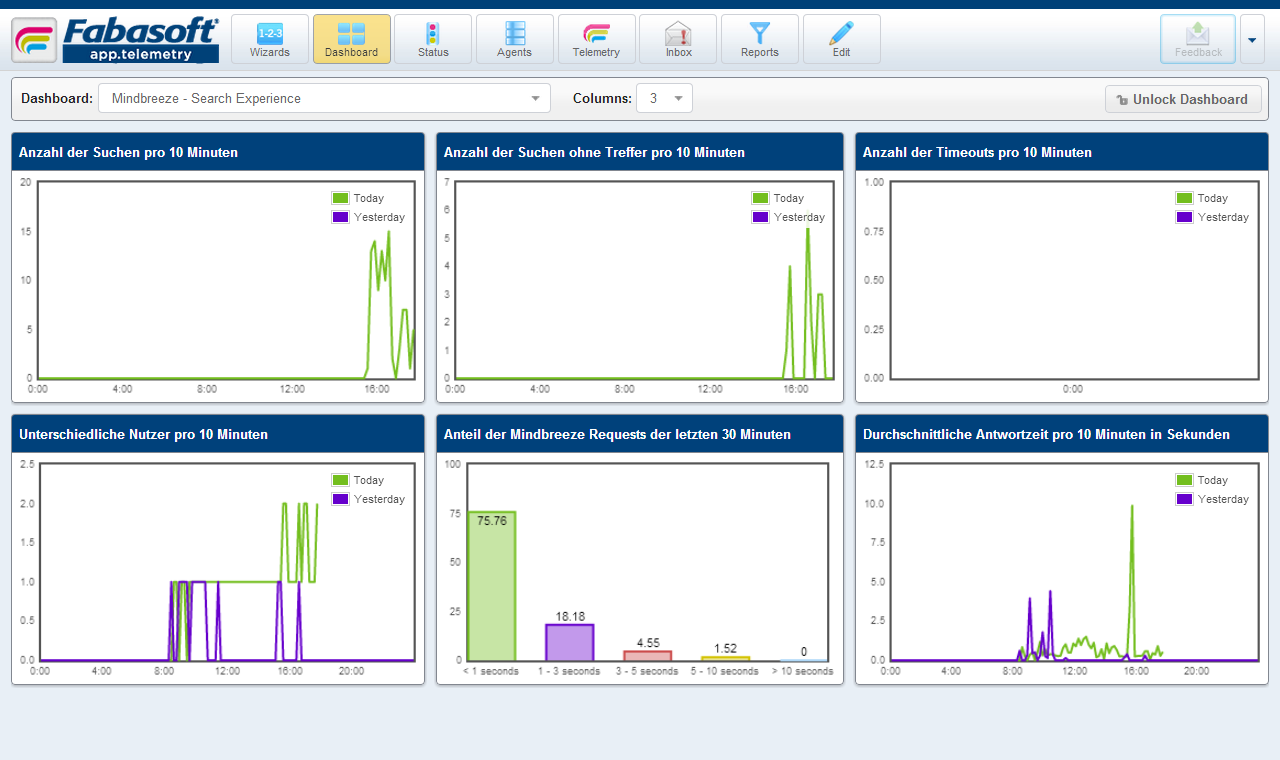
Task: Open the Dashboard selection dropdown
Action: coord(324,98)
